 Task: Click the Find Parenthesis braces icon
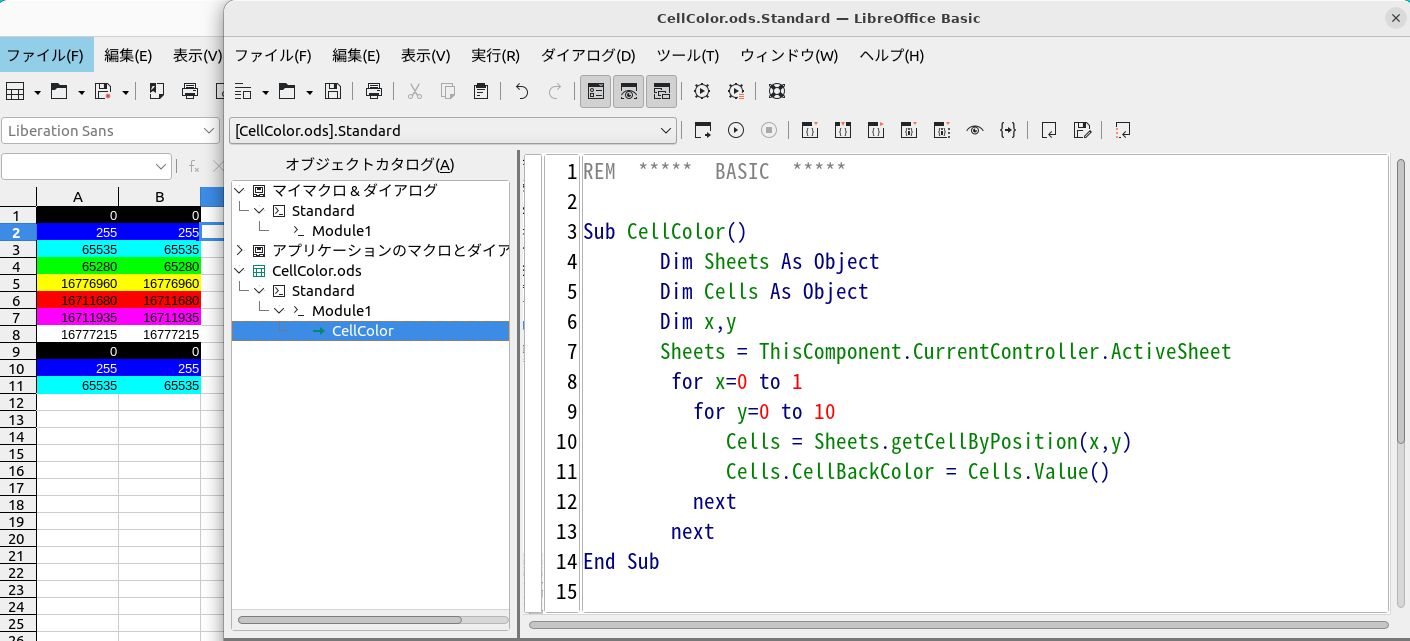tap(1008, 130)
